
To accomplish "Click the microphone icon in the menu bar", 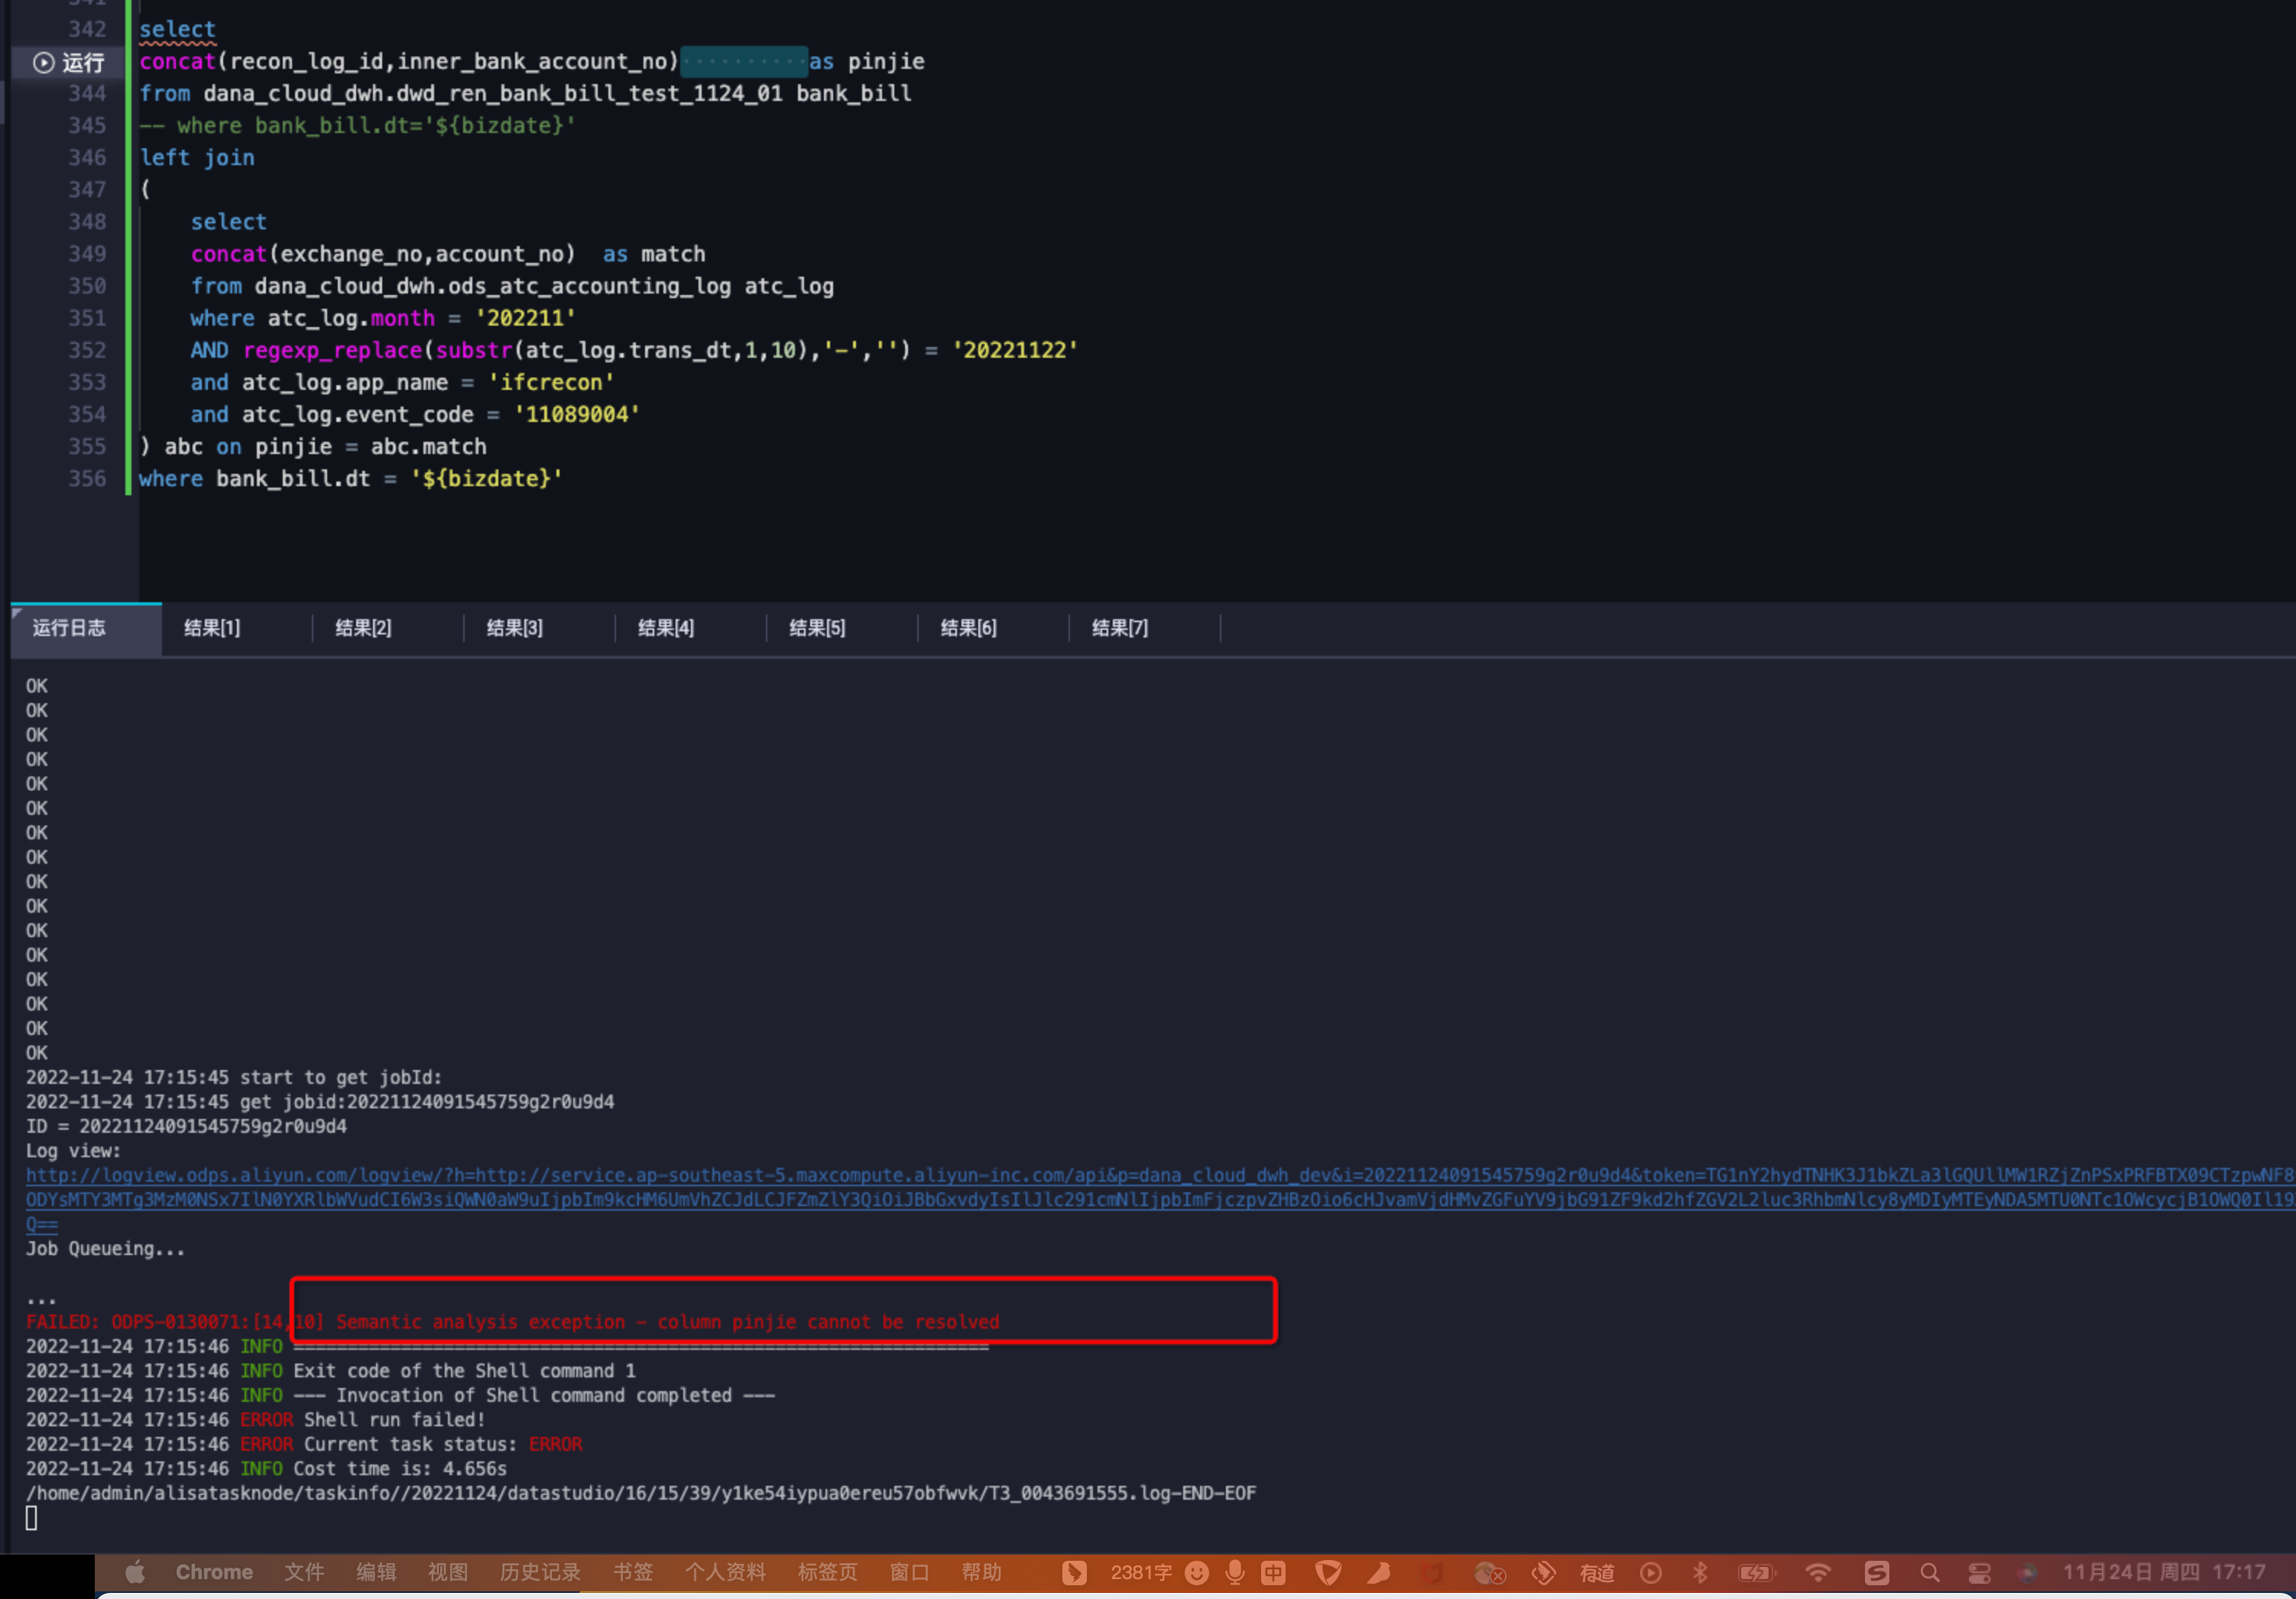I will coord(1235,1572).
